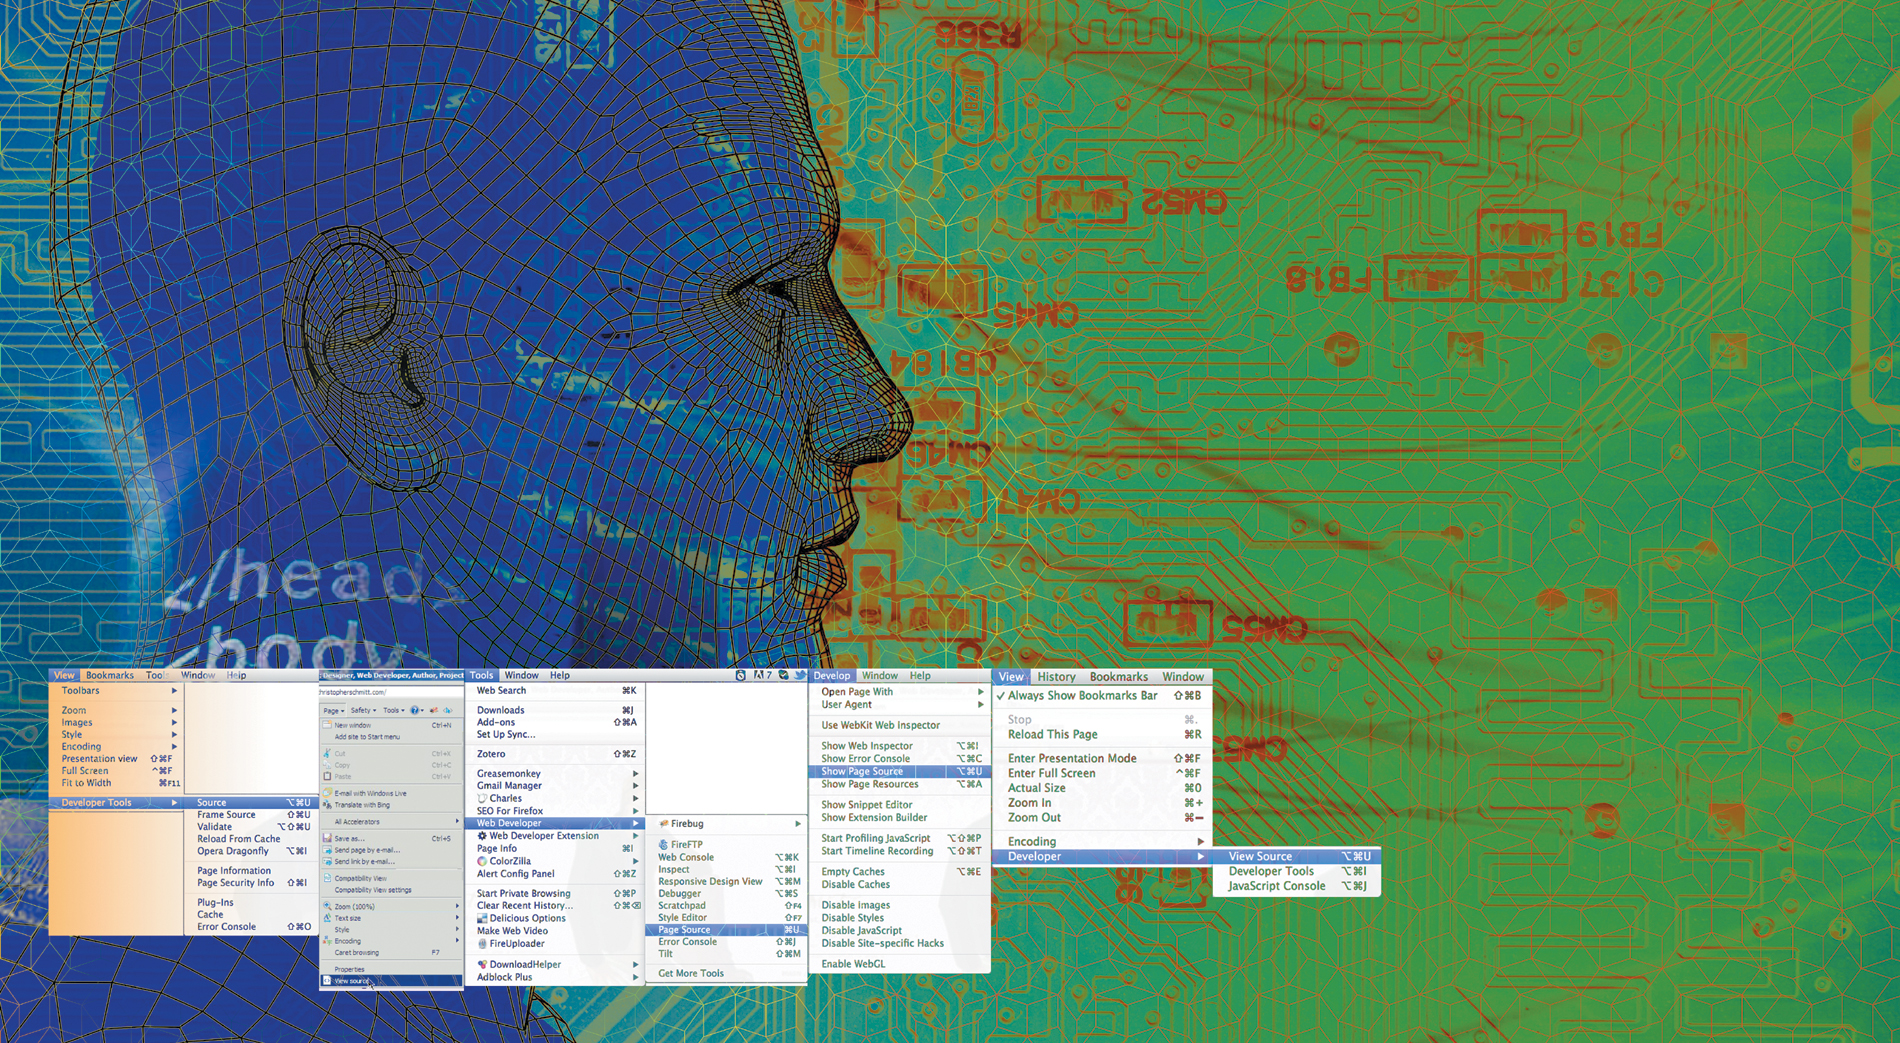
Task: Click Page Security Info
Action: (x=236, y=883)
